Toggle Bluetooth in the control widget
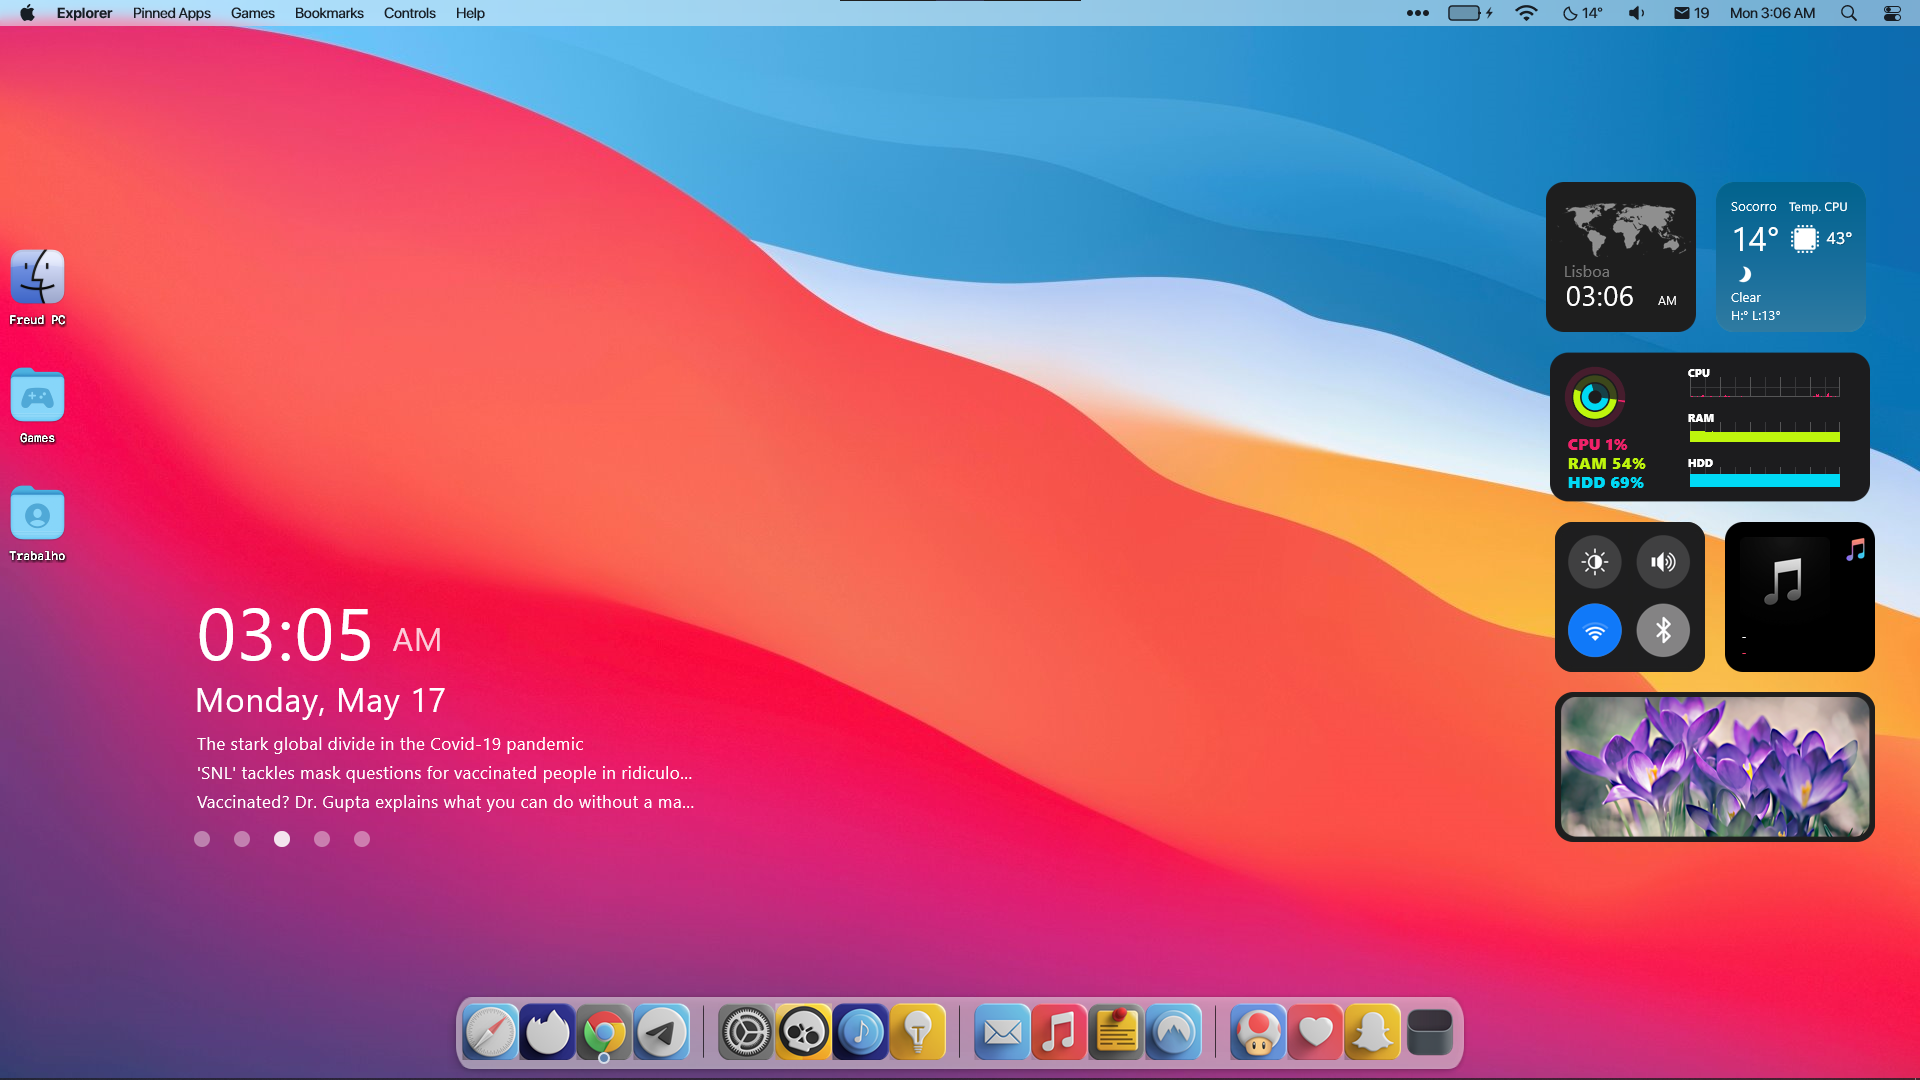 [1663, 631]
